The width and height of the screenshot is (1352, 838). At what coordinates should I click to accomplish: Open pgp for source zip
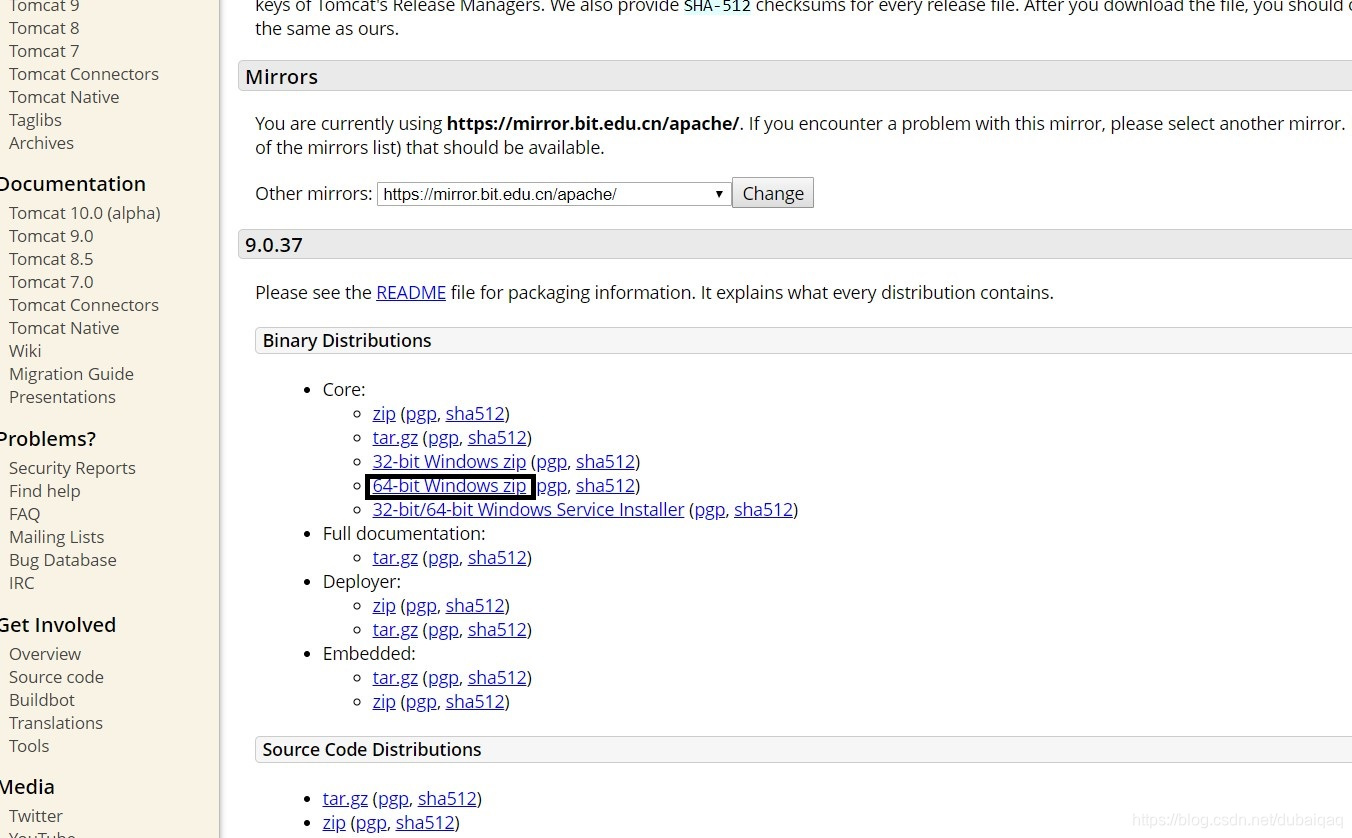[371, 823]
